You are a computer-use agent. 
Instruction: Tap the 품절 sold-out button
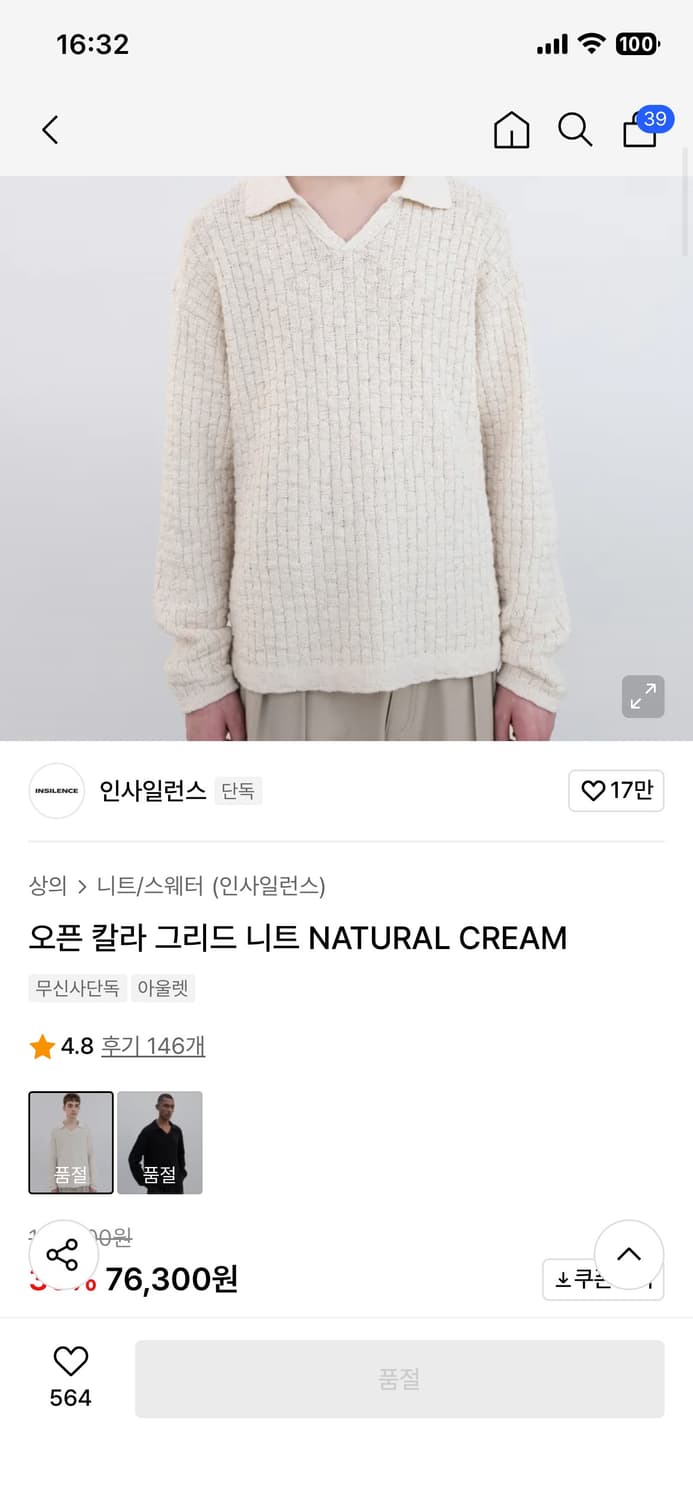[399, 1378]
